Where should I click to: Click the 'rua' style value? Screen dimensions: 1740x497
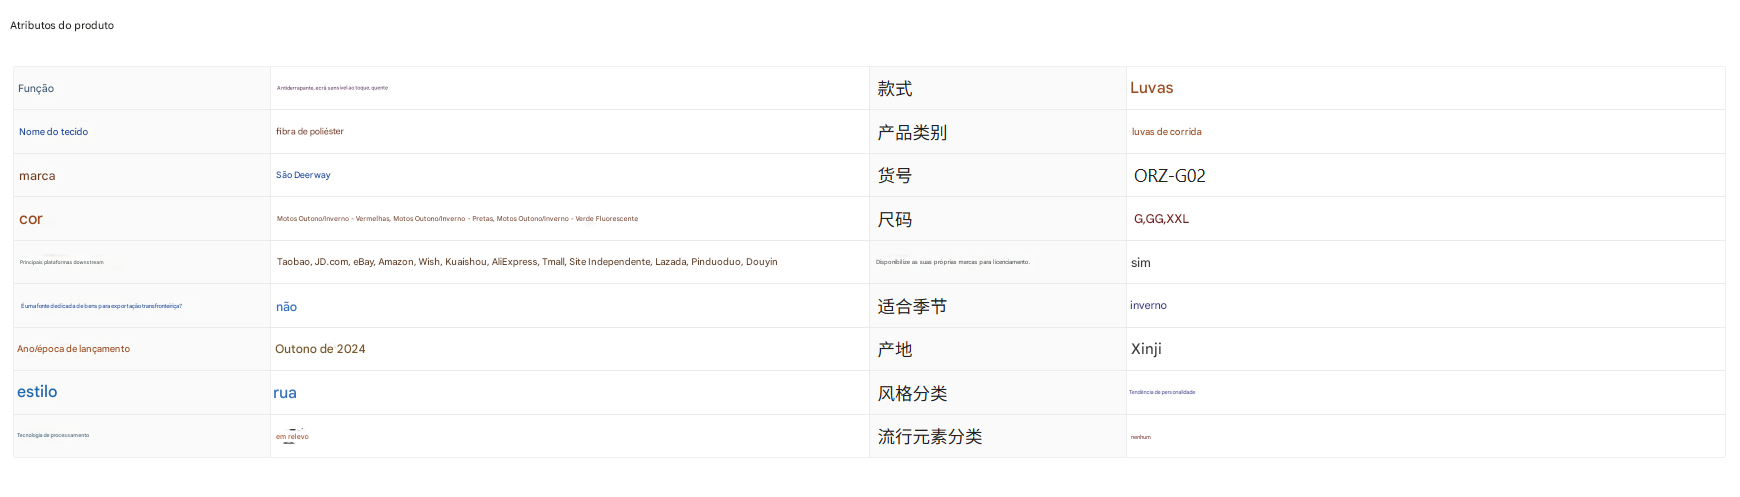pyautogui.click(x=285, y=393)
